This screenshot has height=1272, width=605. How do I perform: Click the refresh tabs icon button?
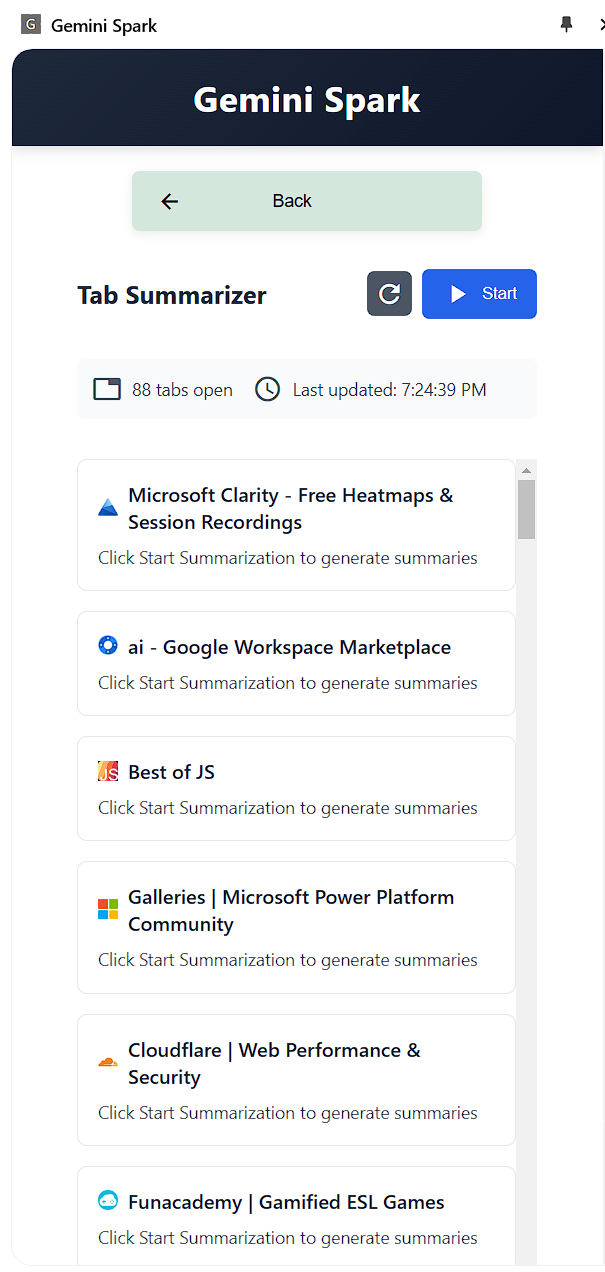click(x=390, y=294)
